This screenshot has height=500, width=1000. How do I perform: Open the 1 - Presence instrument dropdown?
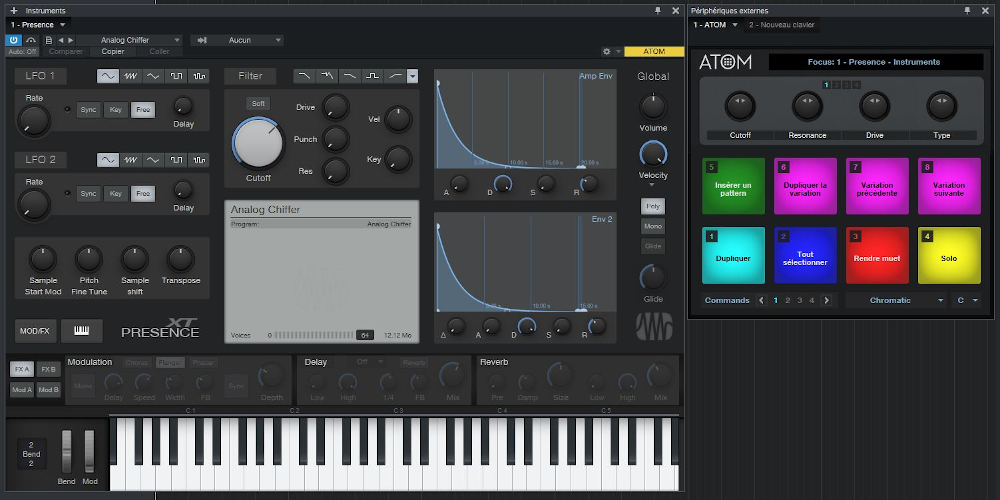coord(38,25)
